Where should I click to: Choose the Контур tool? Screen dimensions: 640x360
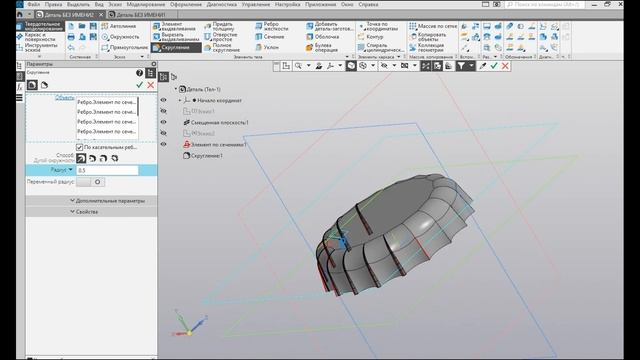click(x=371, y=37)
